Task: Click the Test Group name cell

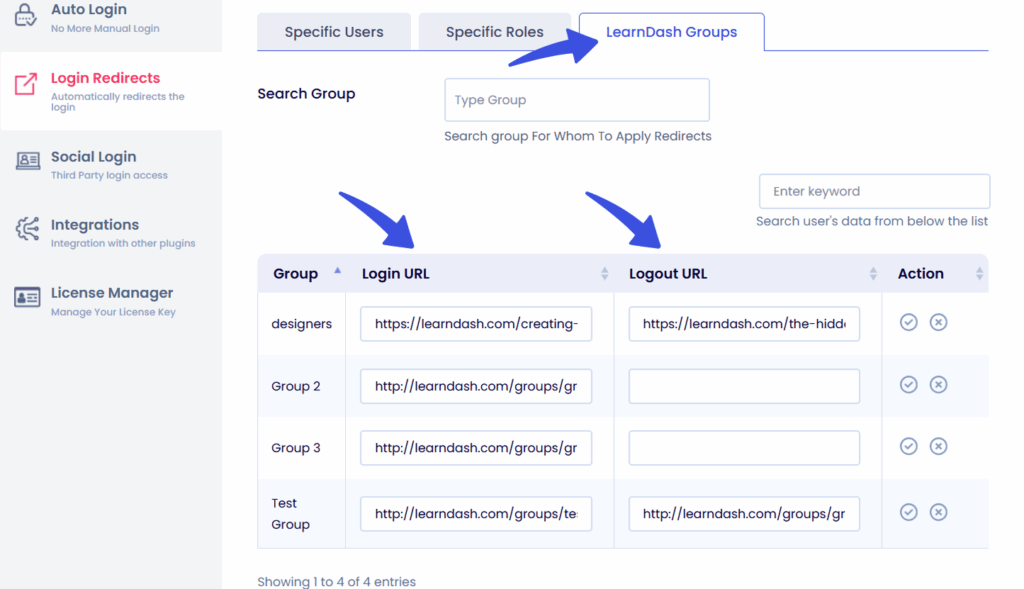Action: coord(302,514)
